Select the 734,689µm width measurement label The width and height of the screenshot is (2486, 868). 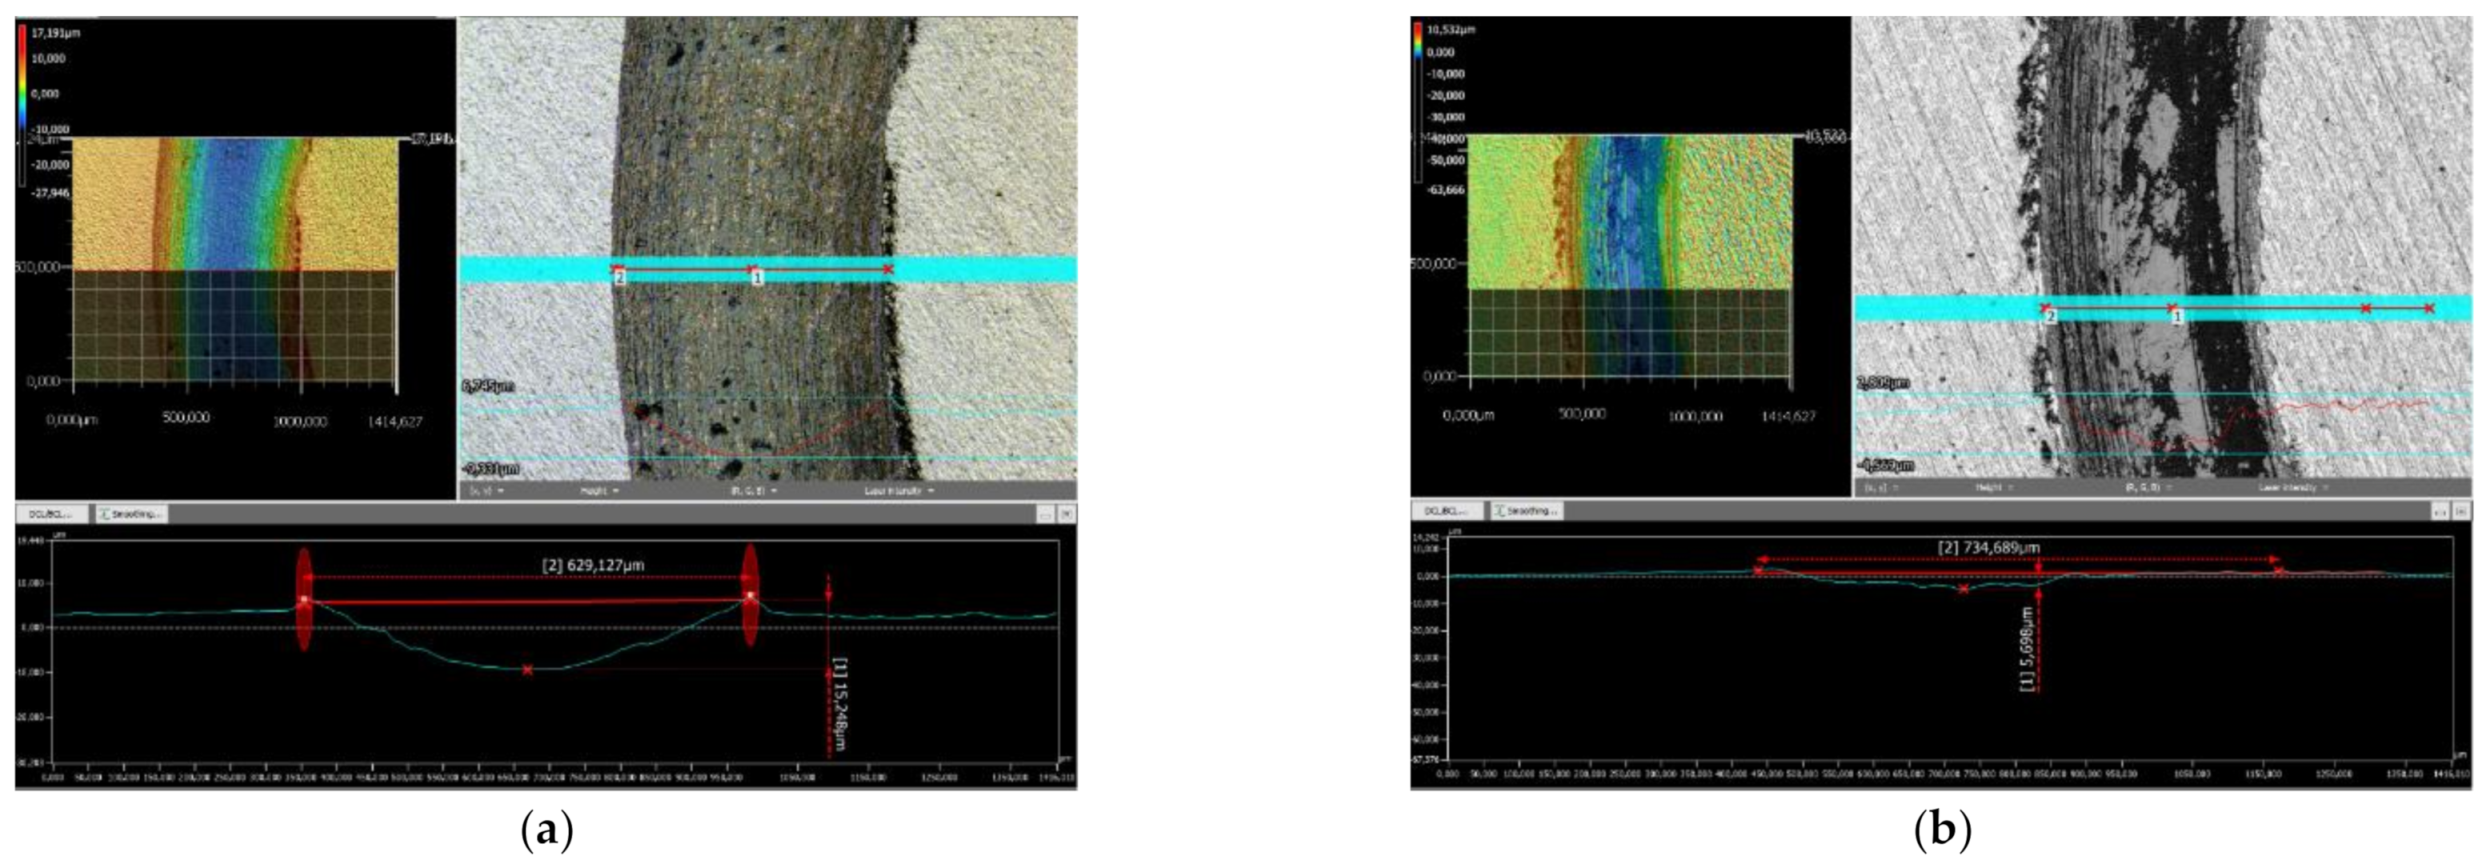click(1988, 548)
